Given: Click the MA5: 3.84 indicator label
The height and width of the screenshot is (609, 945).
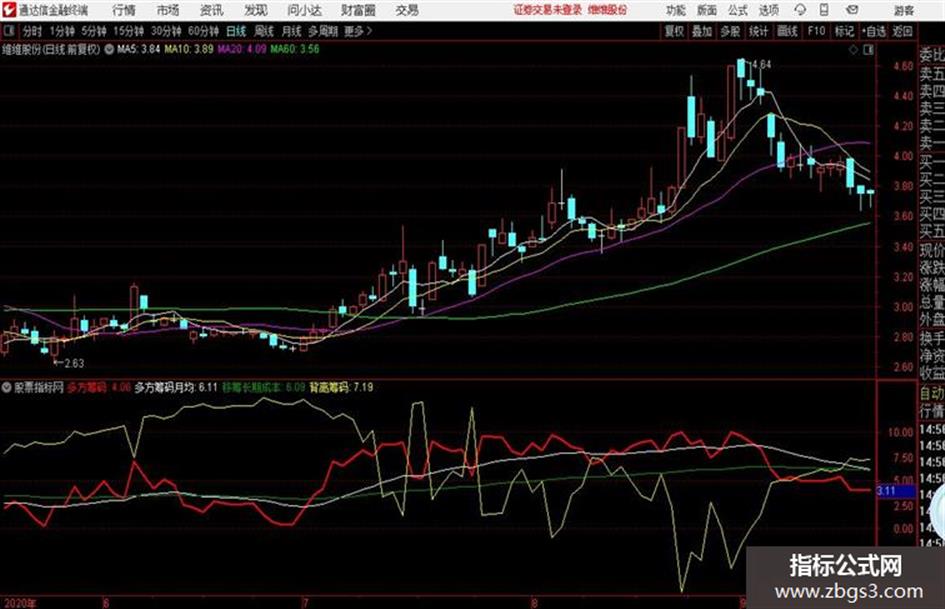Looking at the screenshot, I should (139, 49).
